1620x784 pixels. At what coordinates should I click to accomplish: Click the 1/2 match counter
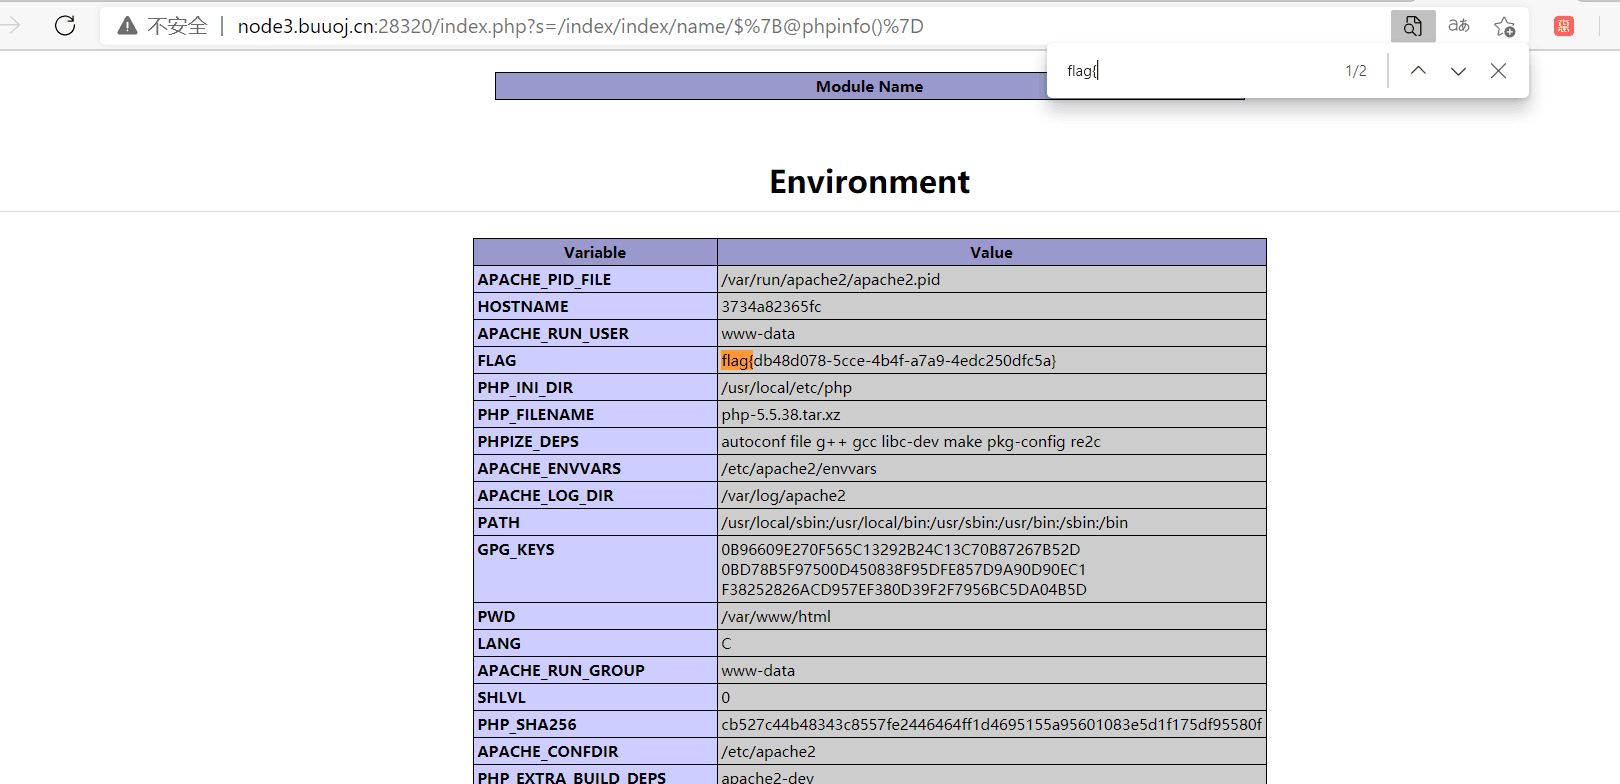pos(1356,71)
